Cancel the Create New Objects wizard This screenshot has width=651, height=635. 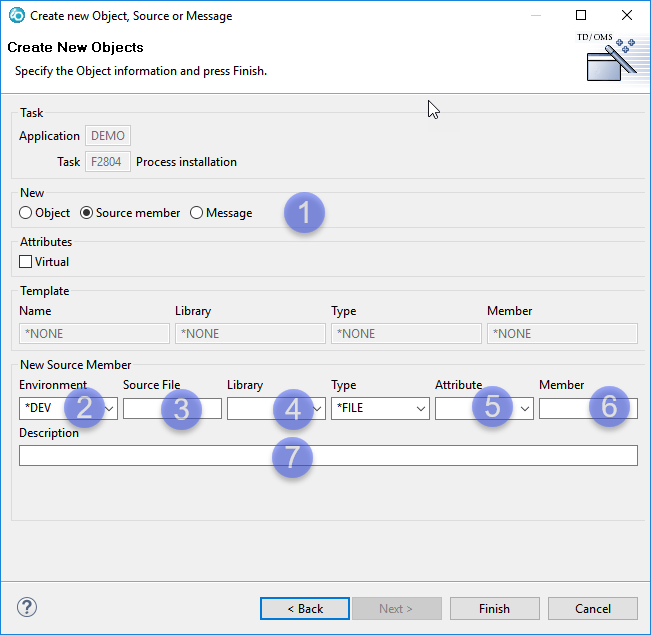[x=592, y=608]
